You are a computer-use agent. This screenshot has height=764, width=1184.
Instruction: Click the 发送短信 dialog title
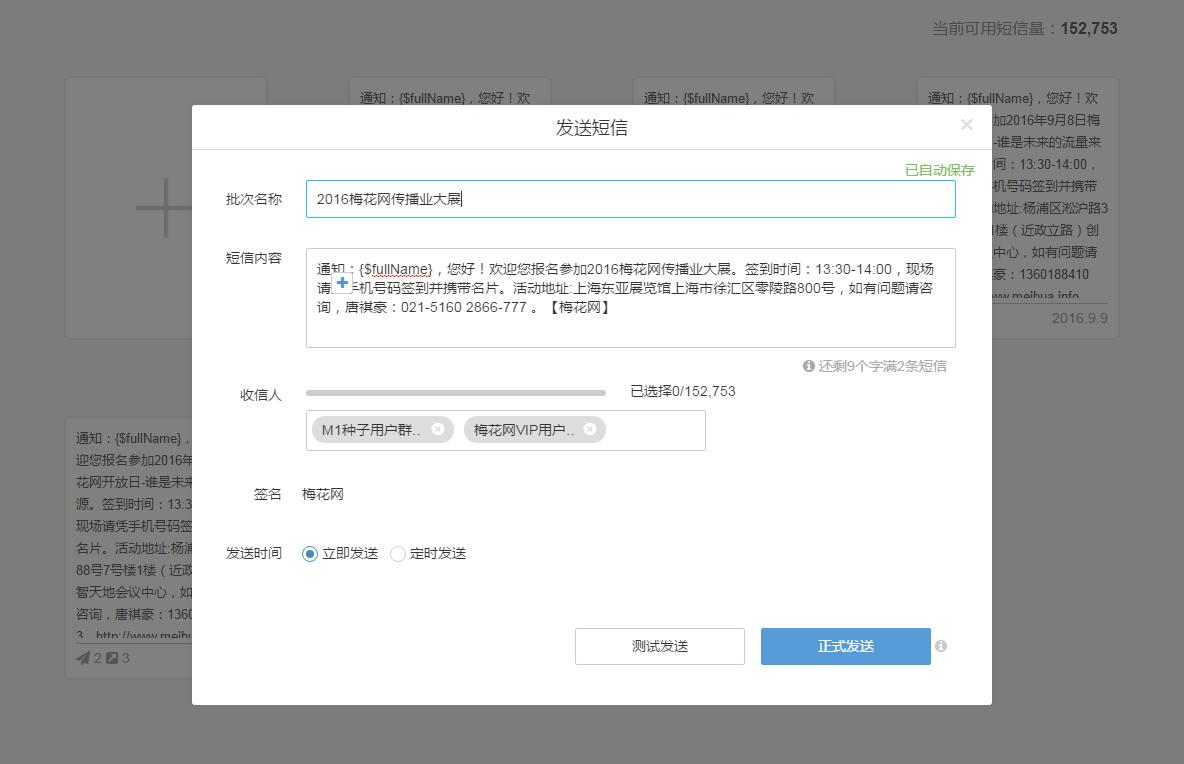point(592,128)
